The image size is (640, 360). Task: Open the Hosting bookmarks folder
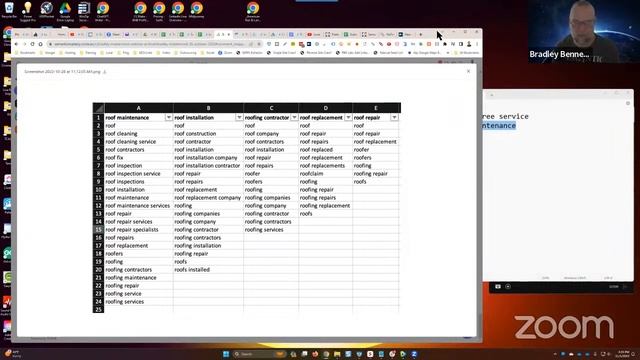click(68, 53)
